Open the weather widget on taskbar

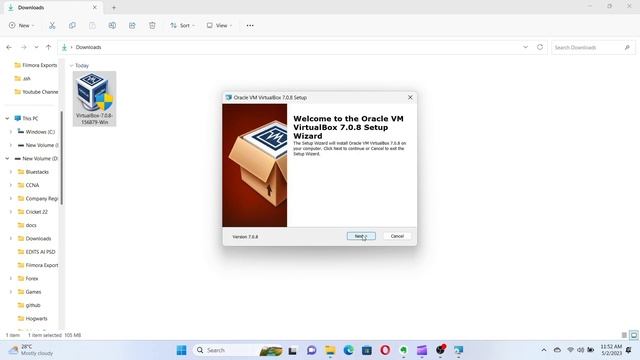click(32, 350)
